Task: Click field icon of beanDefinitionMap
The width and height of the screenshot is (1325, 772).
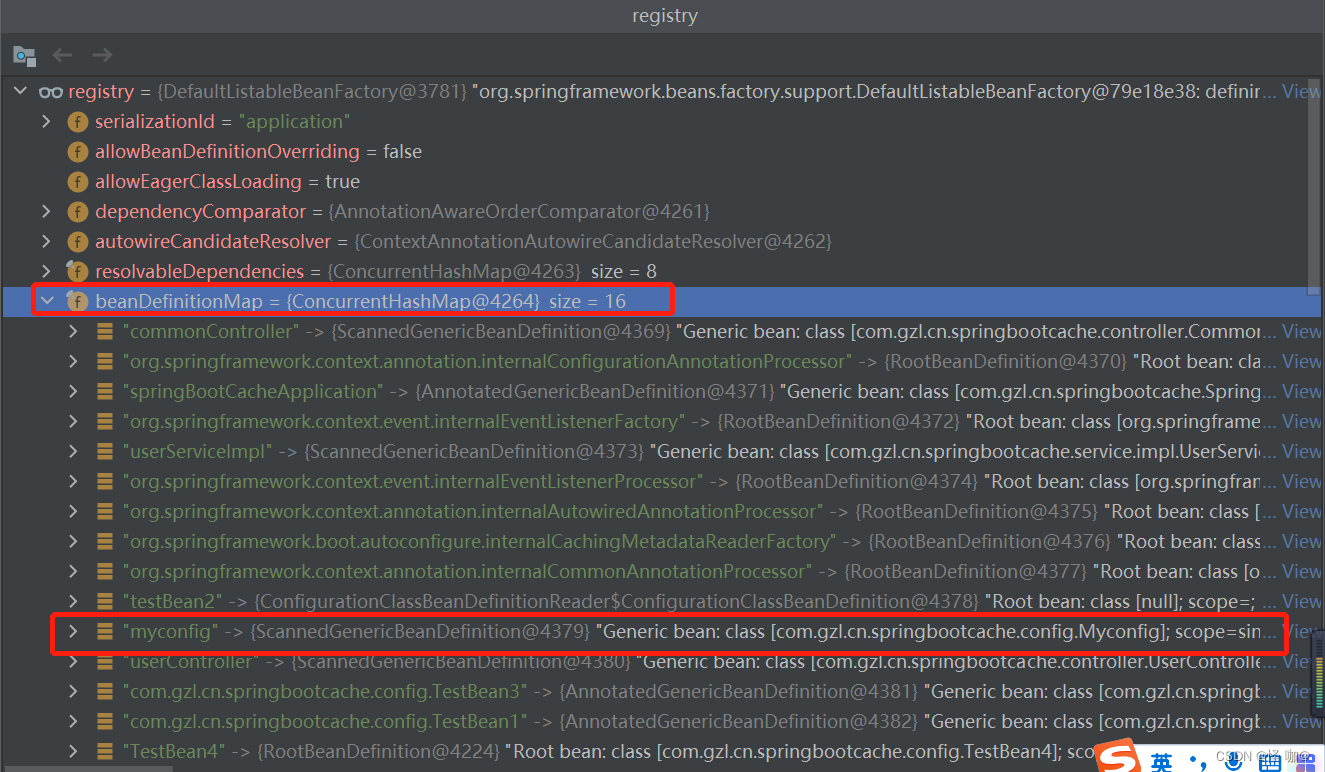Action: point(77,301)
